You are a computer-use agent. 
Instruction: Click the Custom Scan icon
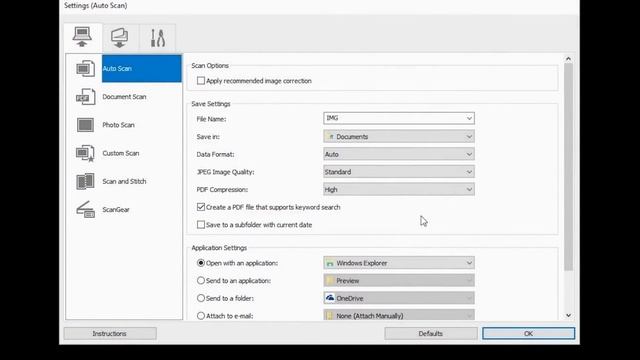[x=85, y=153]
